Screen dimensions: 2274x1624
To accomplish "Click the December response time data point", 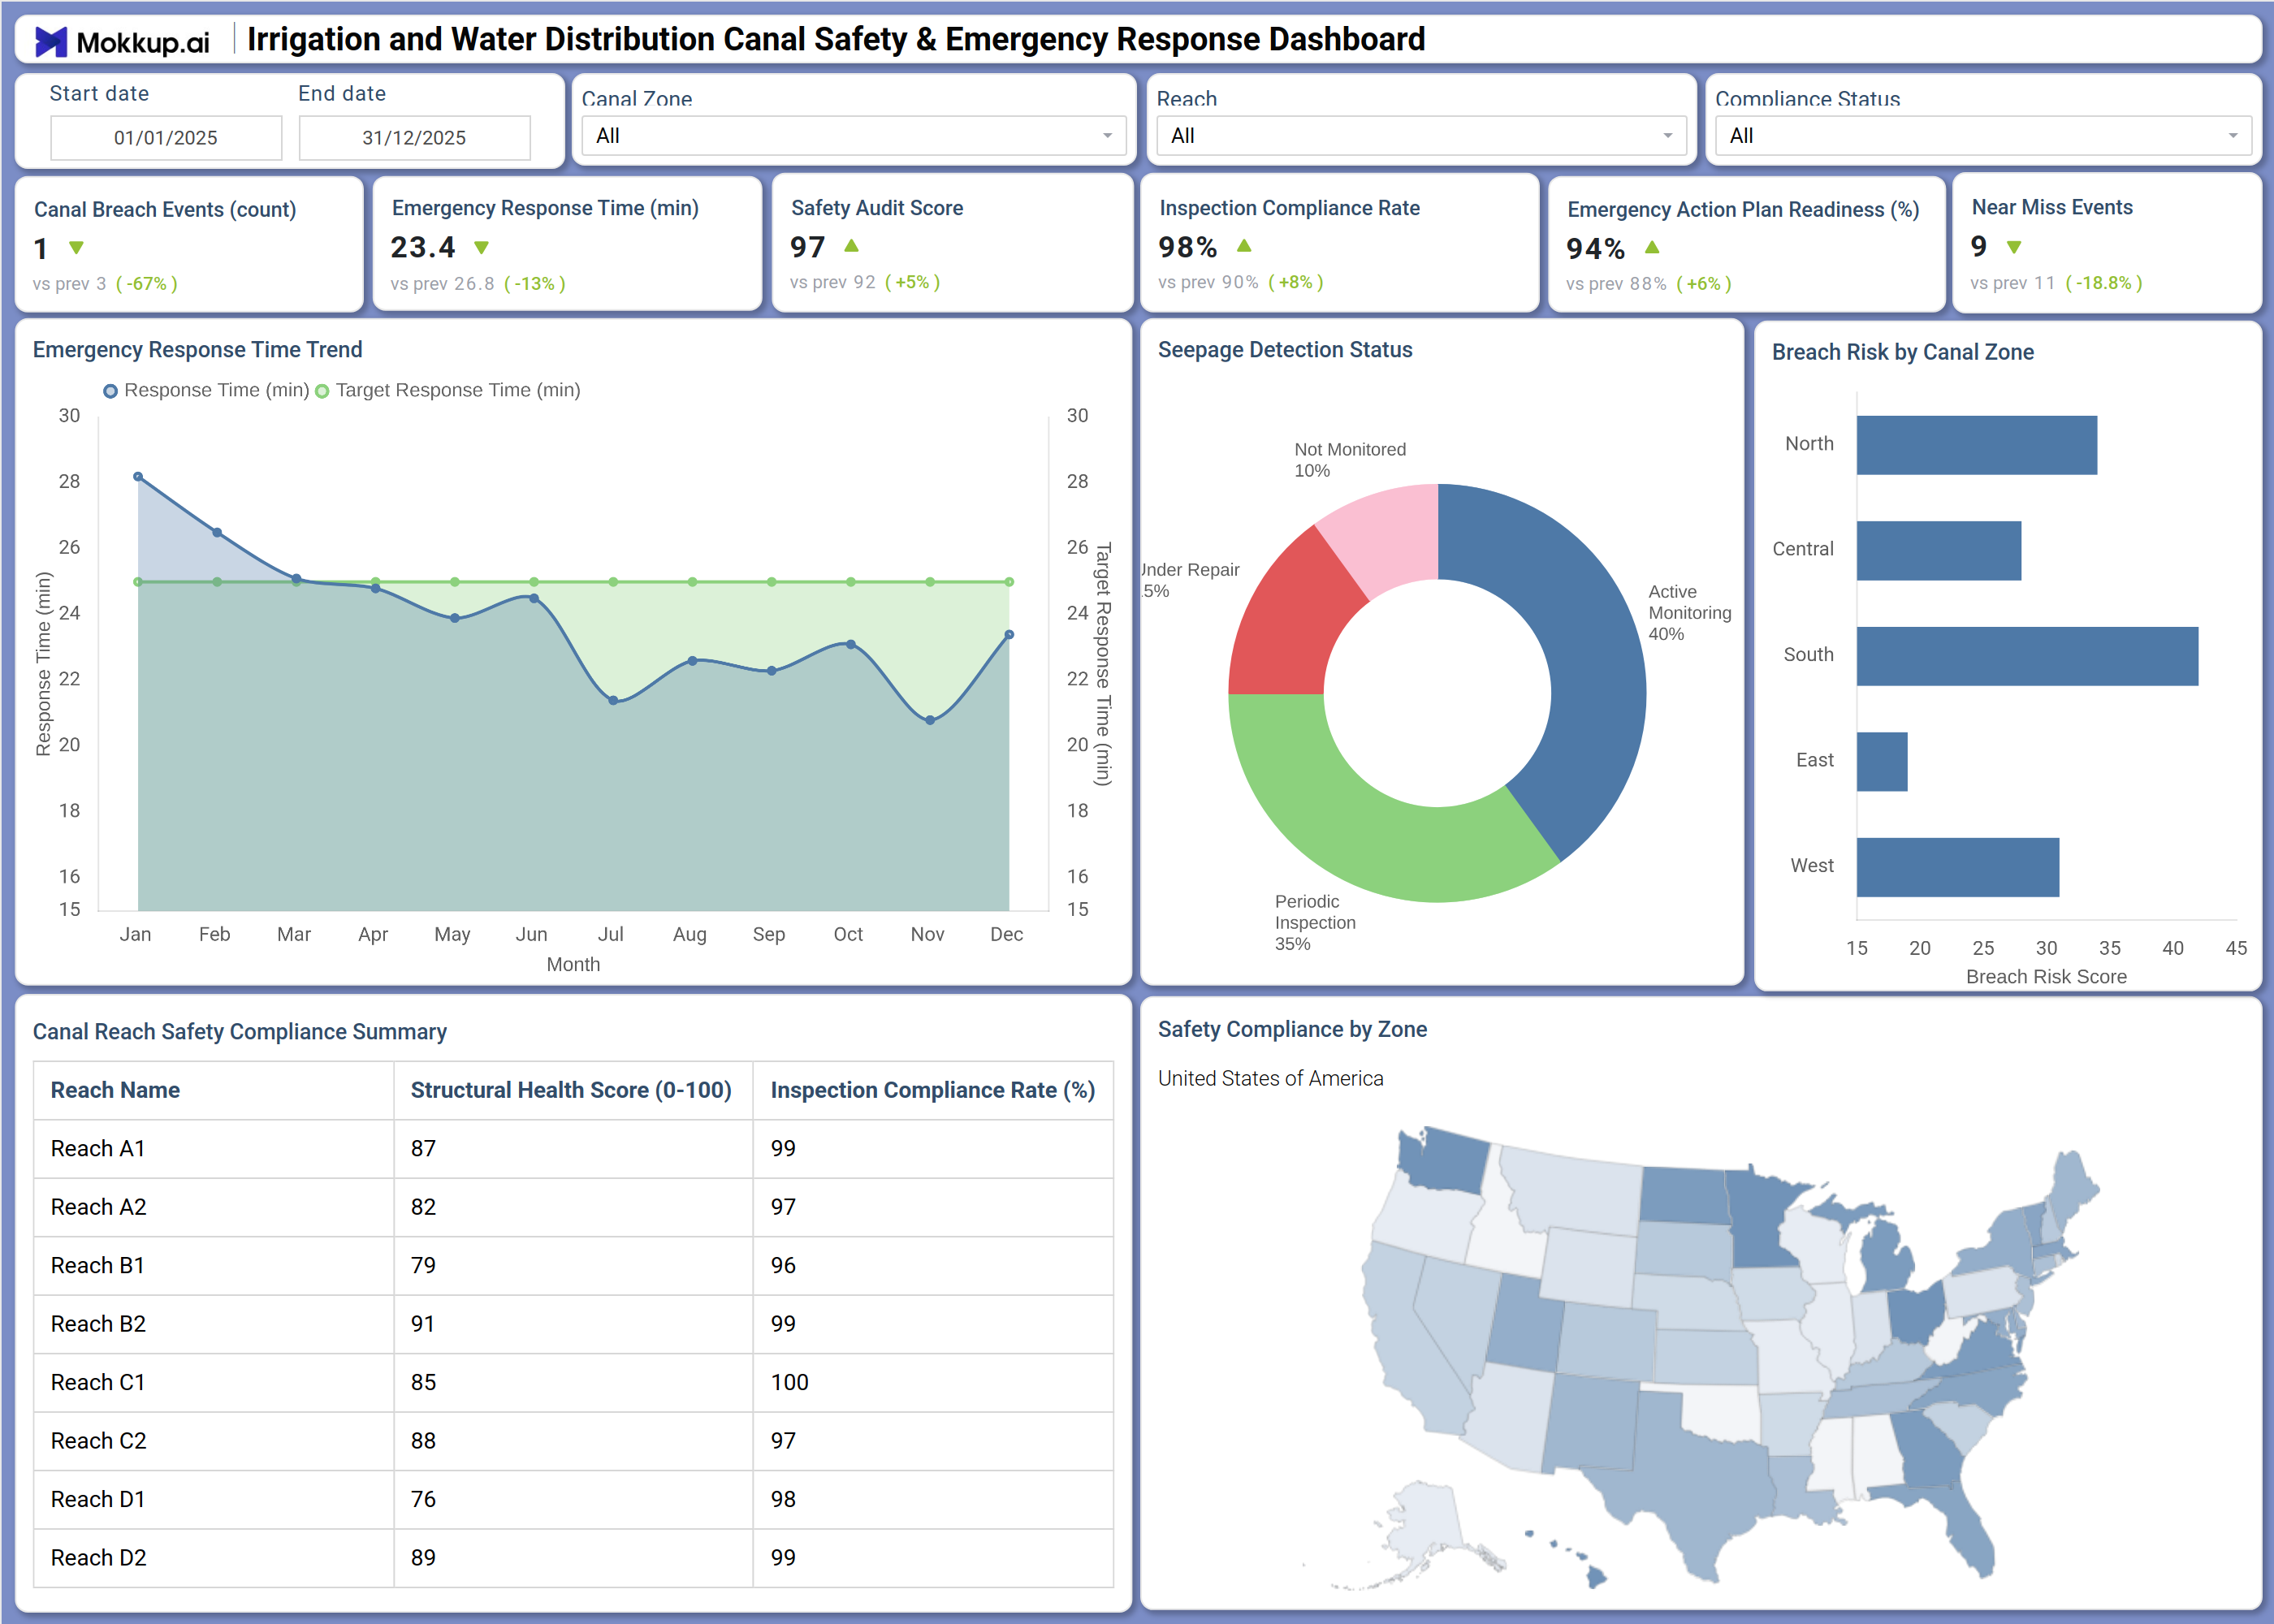I will (1009, 635).
